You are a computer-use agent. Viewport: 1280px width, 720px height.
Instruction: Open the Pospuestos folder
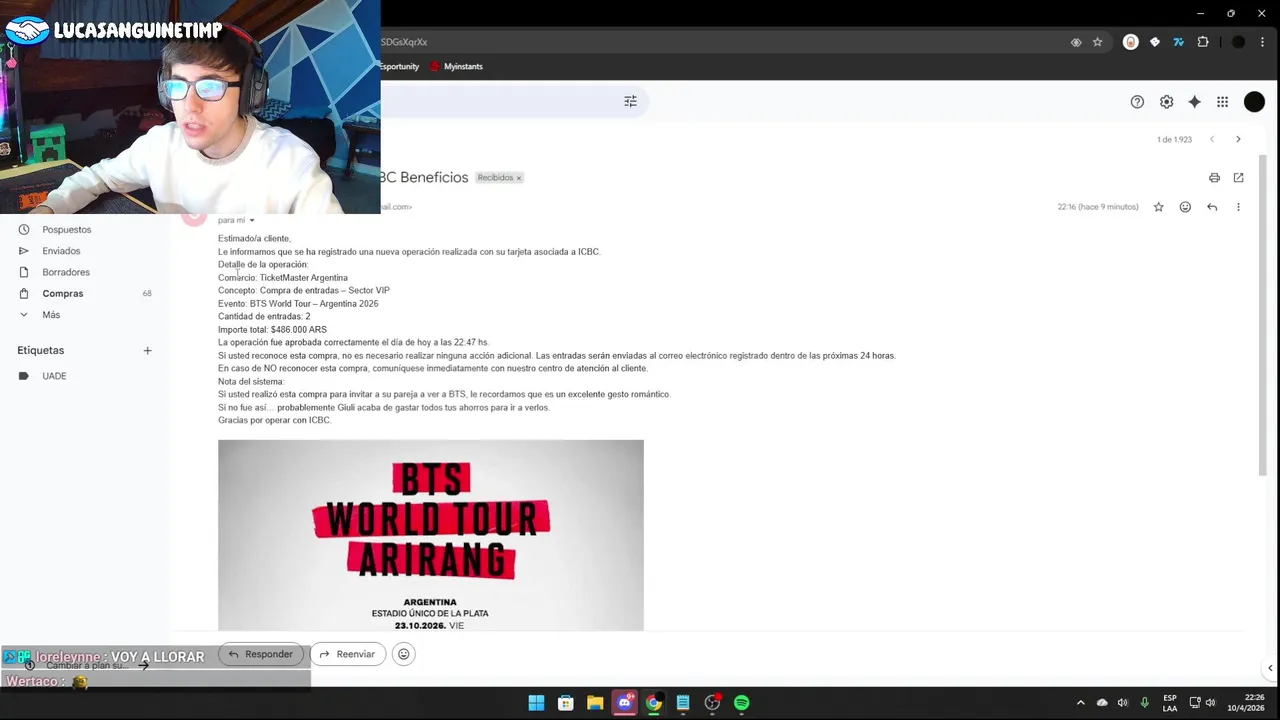point(66,230)
